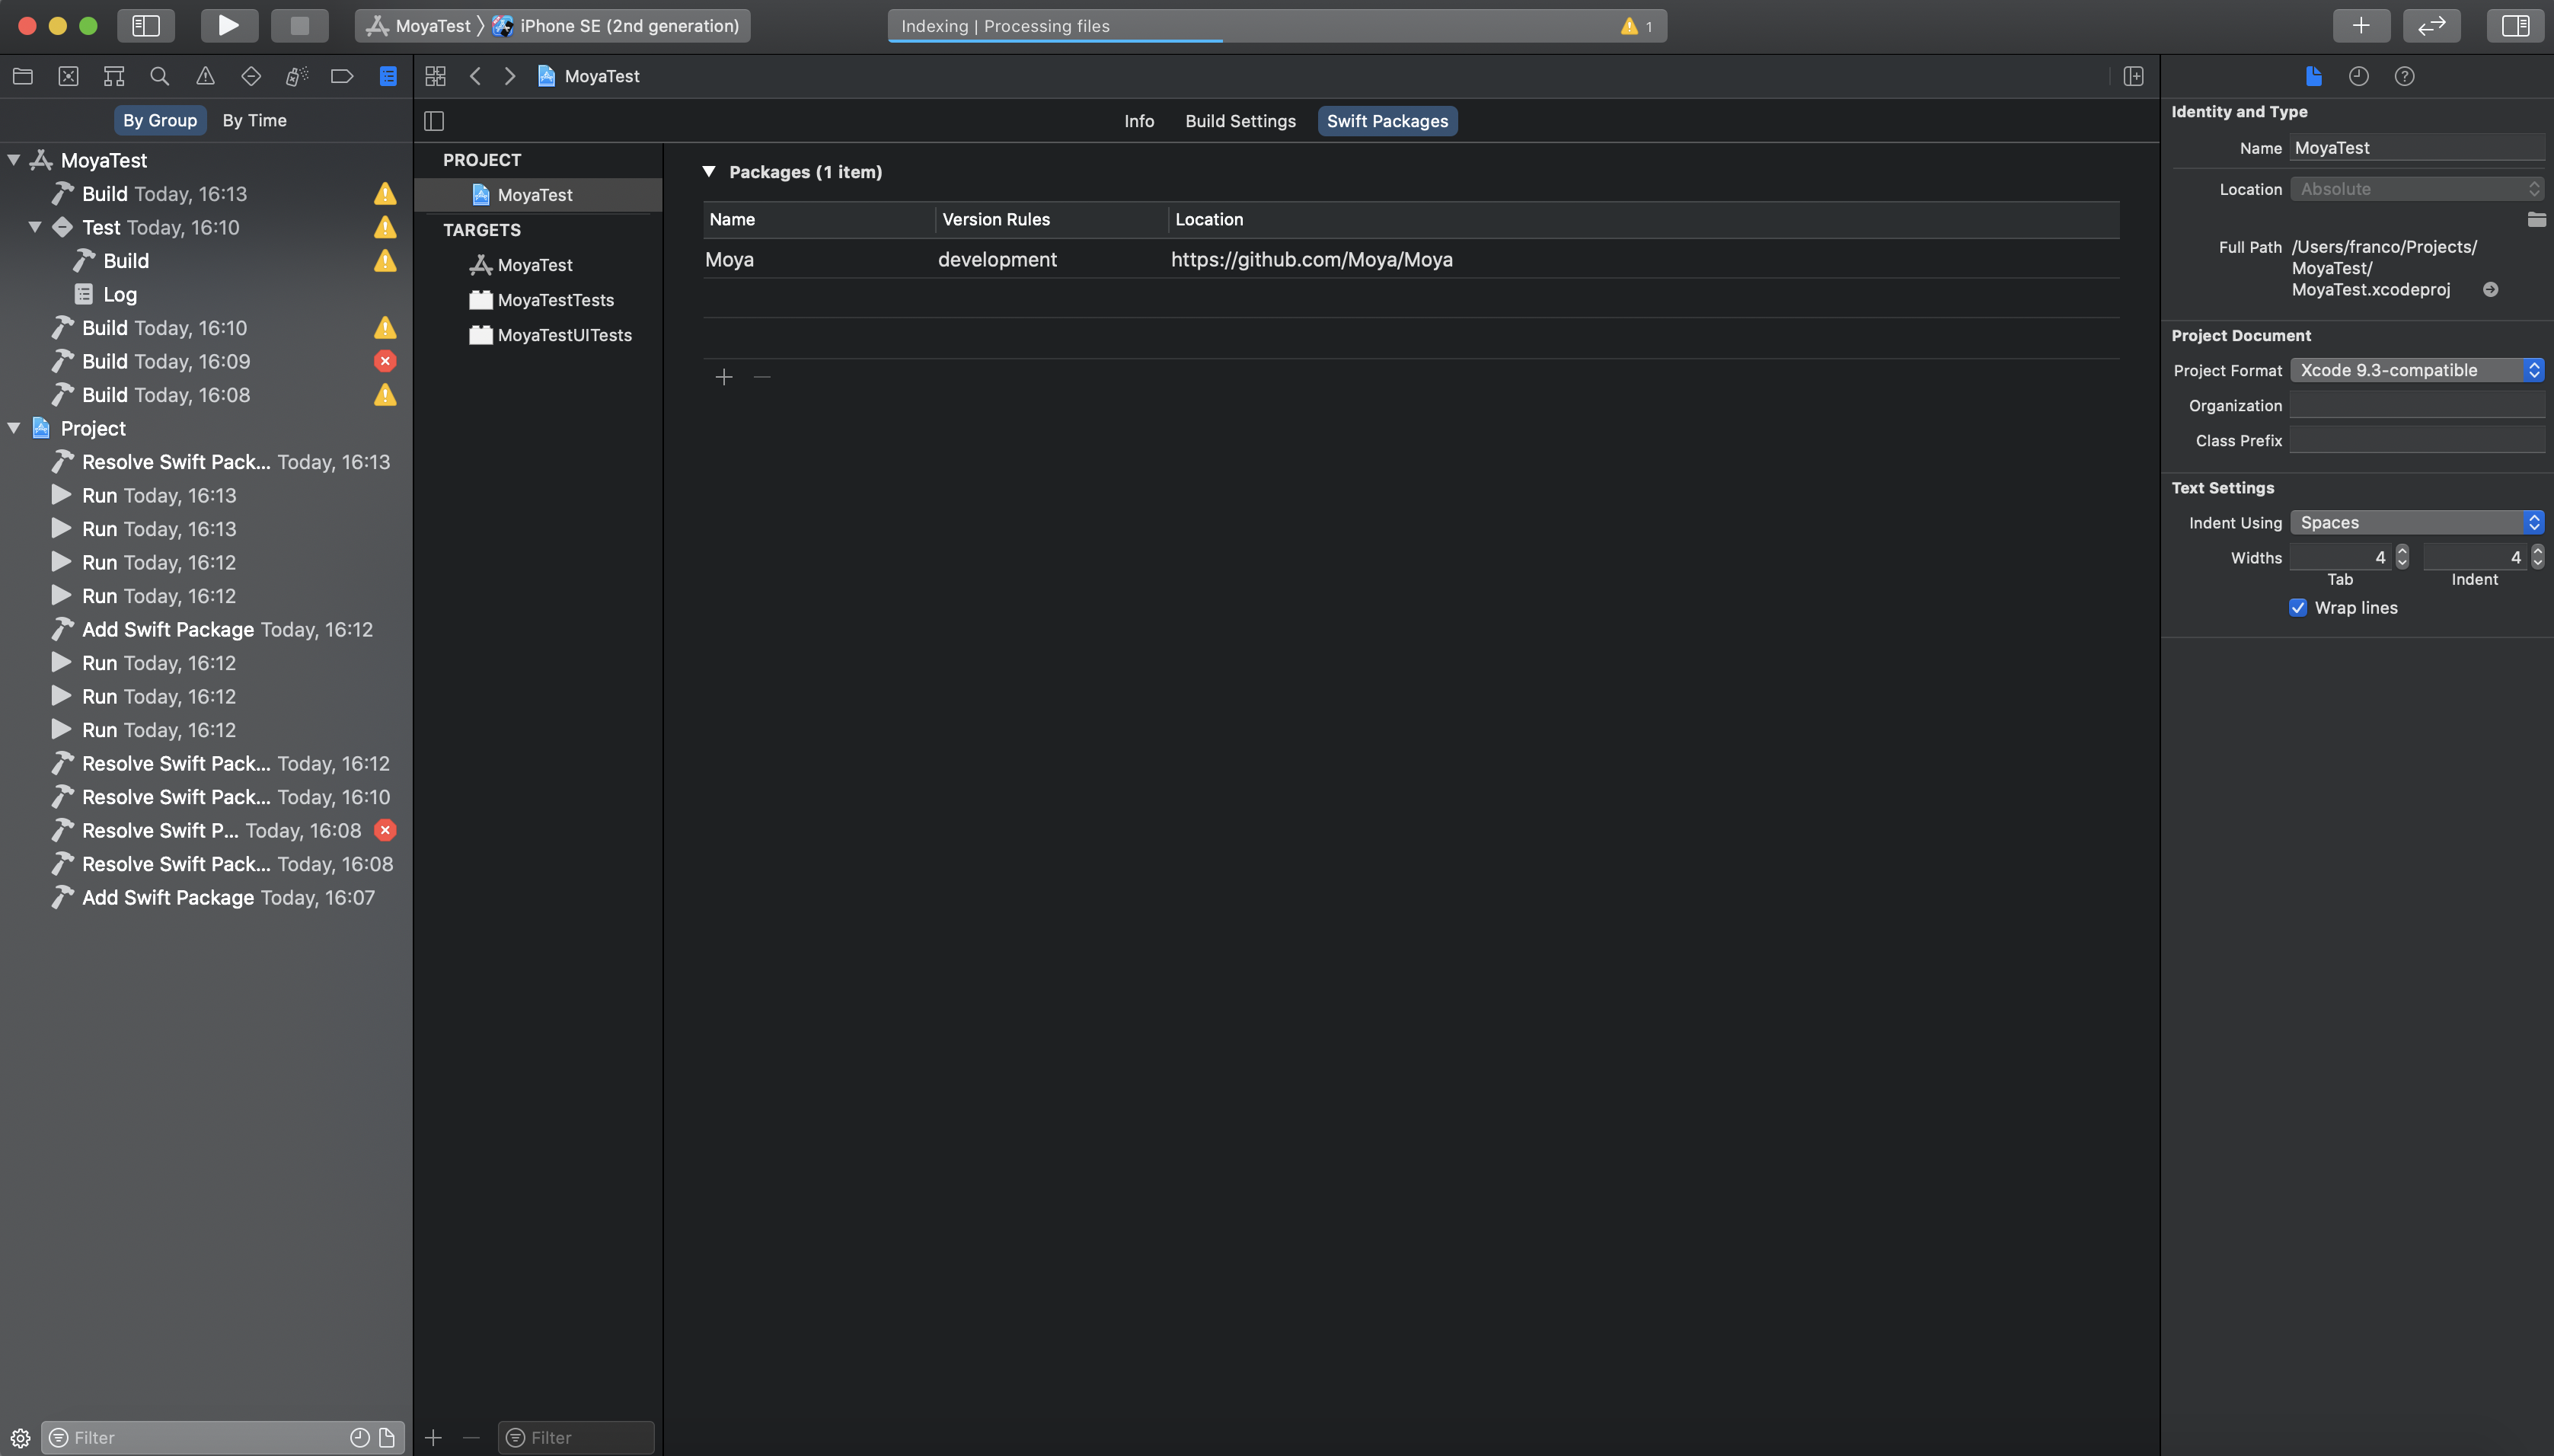Open the Breakpoint navigator icon
The image size is (2554, 1456).
click(x=342, y=76)
